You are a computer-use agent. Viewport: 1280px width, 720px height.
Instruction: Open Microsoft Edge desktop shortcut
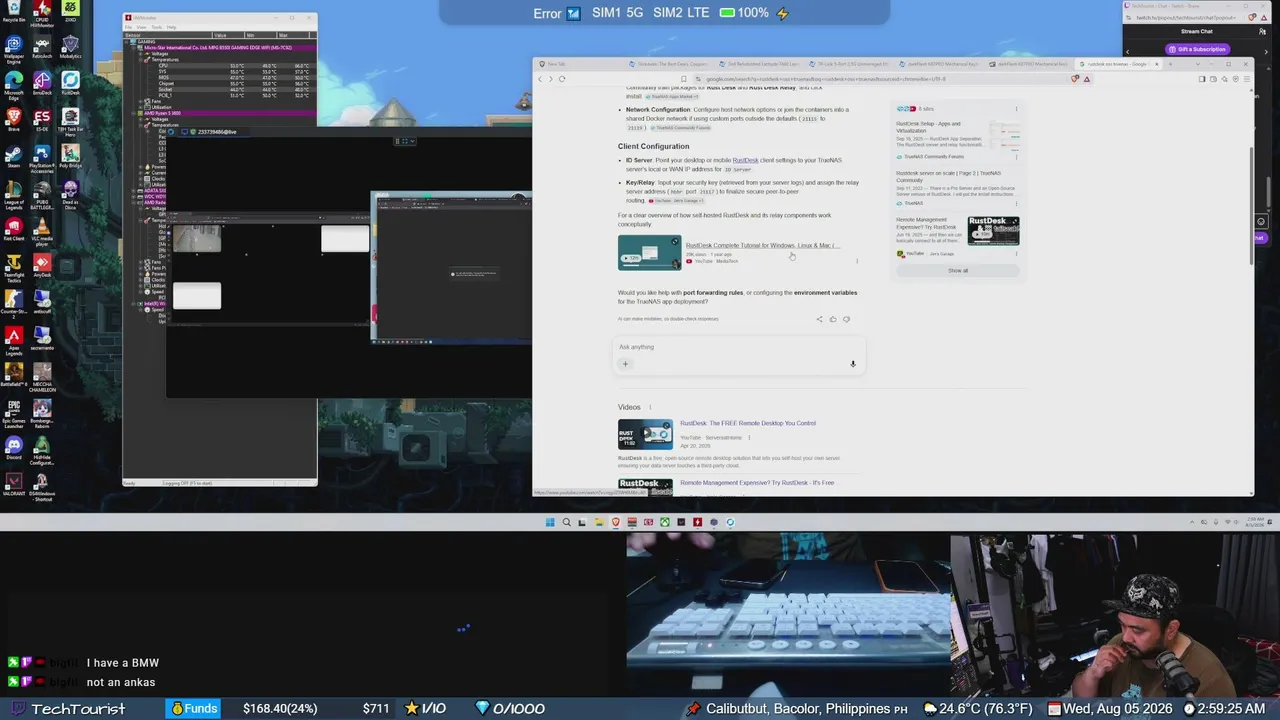tap(14, 84)
